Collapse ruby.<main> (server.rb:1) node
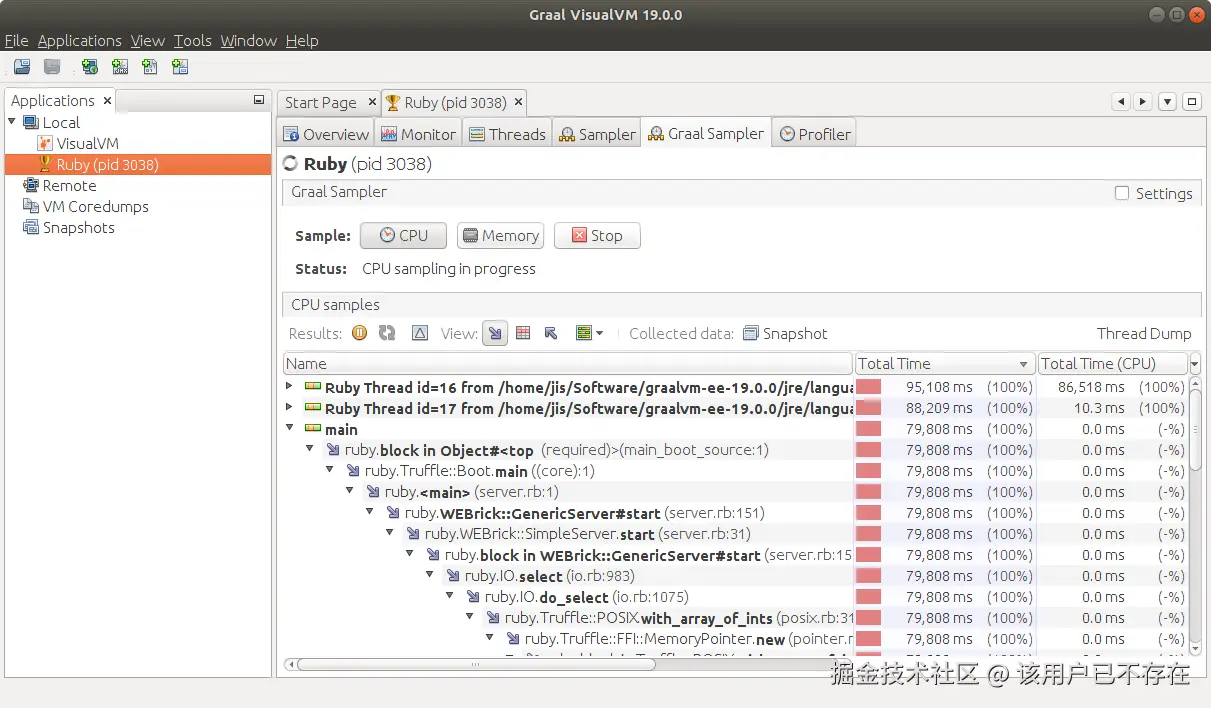This screenshot has height=708, width=1211. (x=350, y=491)
